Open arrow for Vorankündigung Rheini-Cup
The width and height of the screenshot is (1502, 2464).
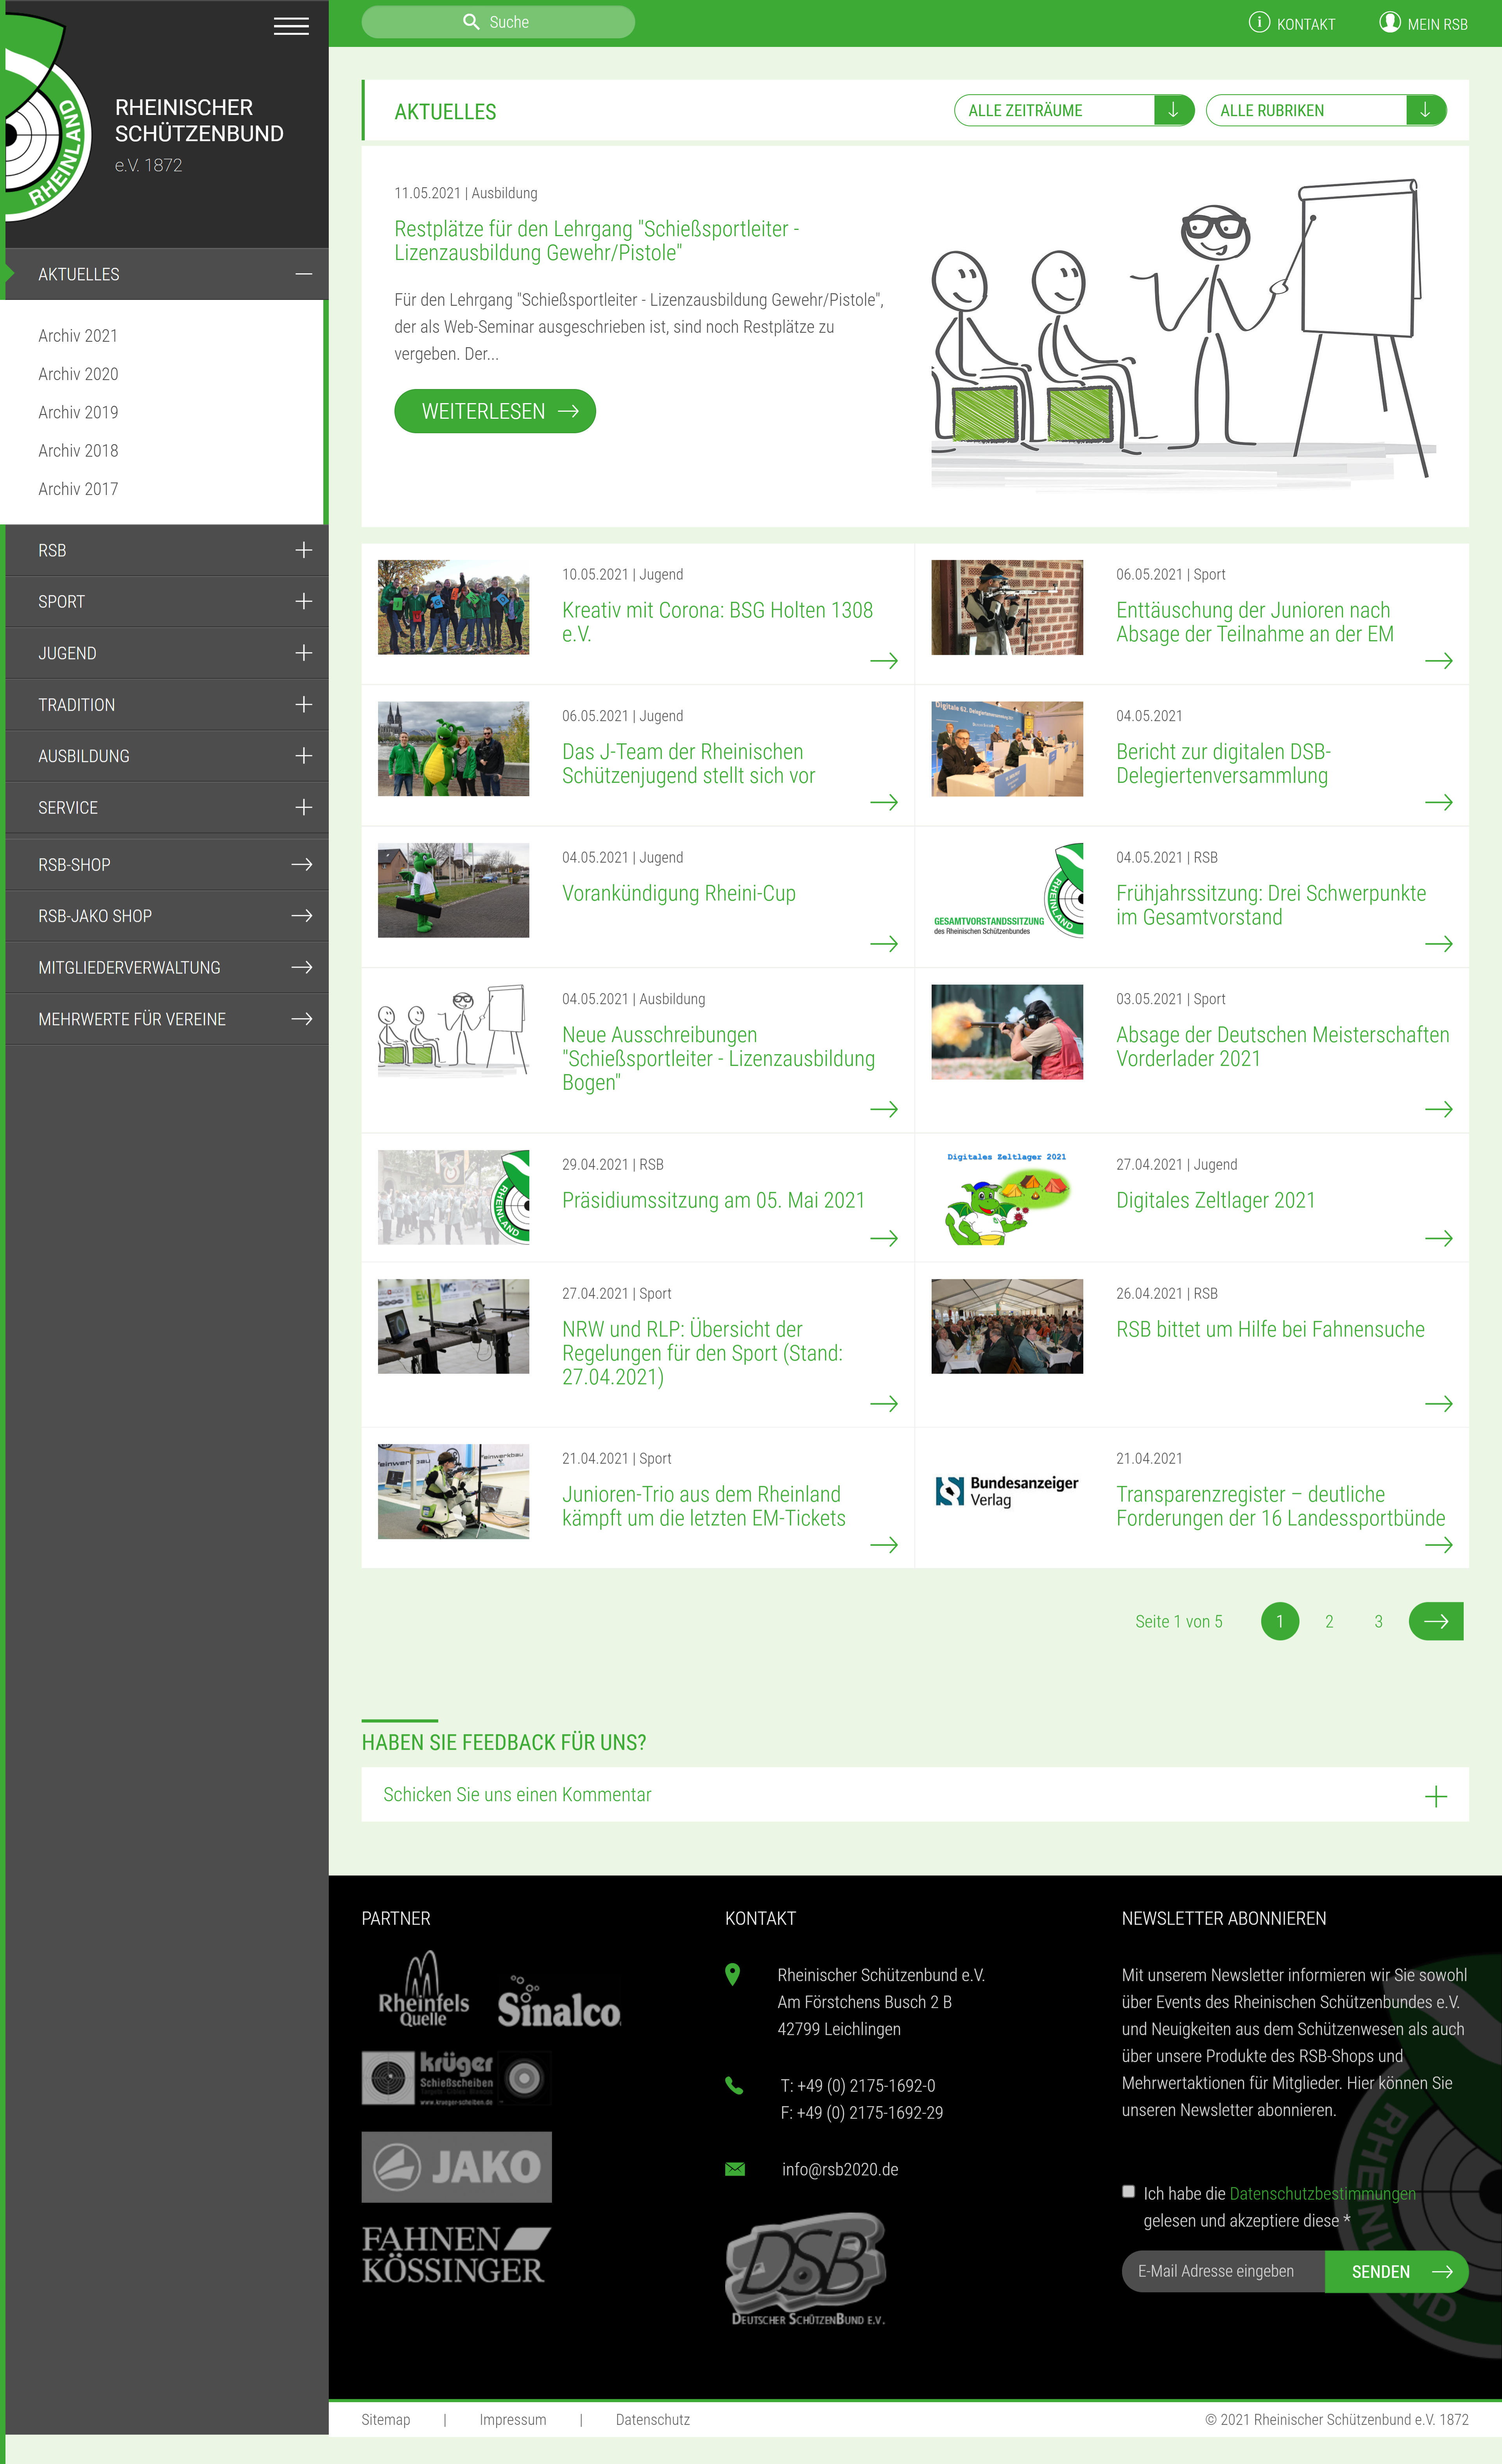pos(883,944)
